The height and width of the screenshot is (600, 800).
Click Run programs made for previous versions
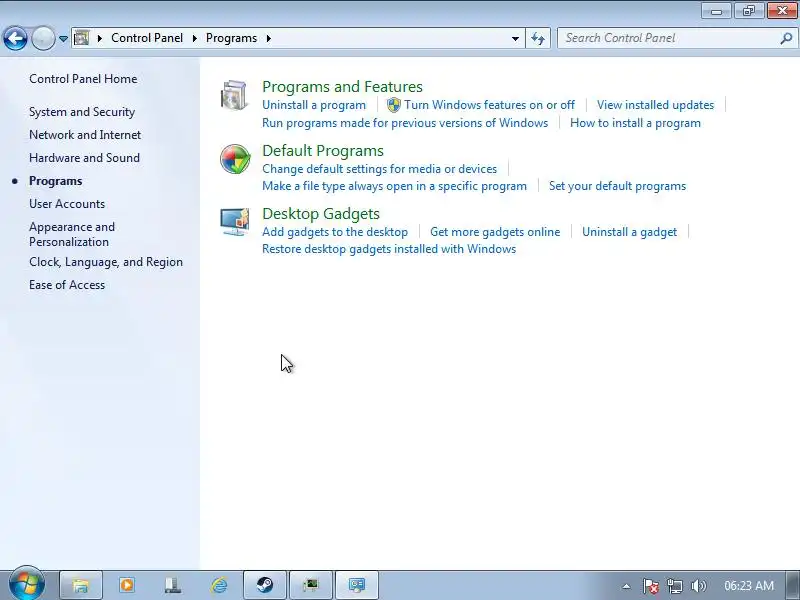[x=405, y=123]
